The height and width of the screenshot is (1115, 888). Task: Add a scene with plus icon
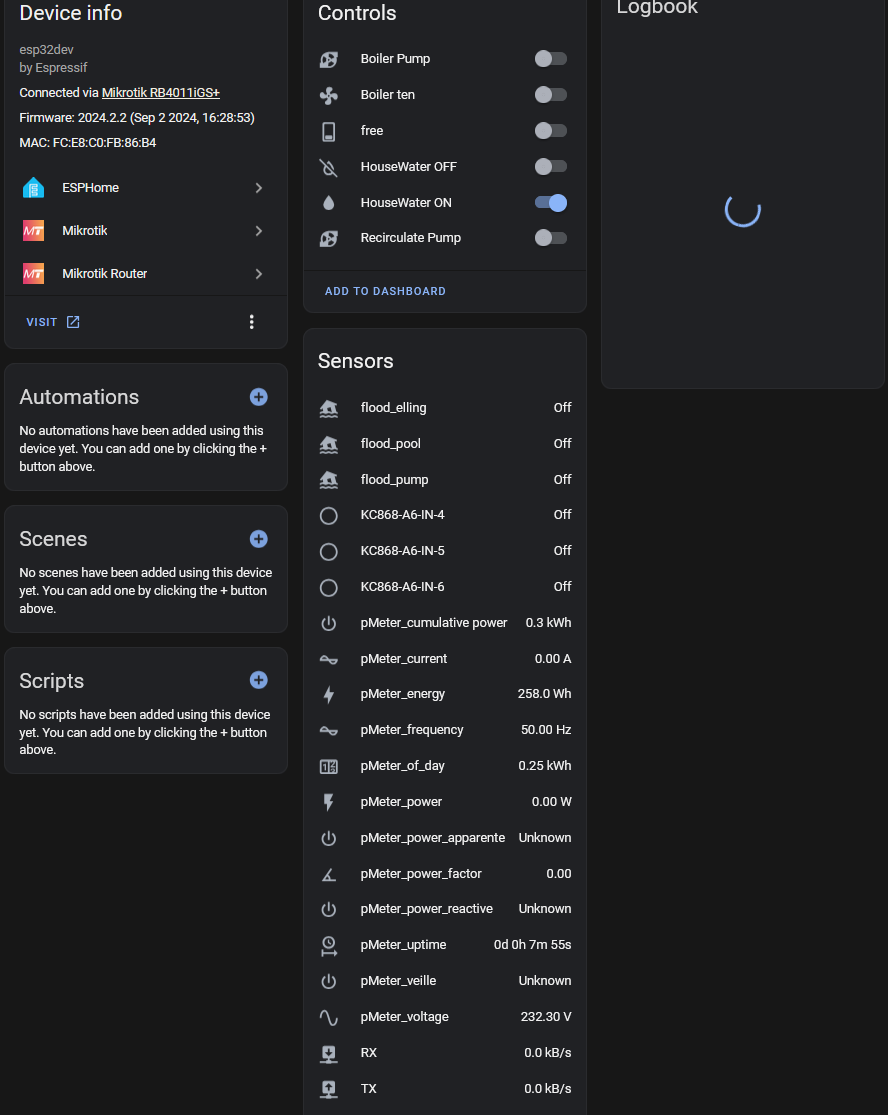258,539
